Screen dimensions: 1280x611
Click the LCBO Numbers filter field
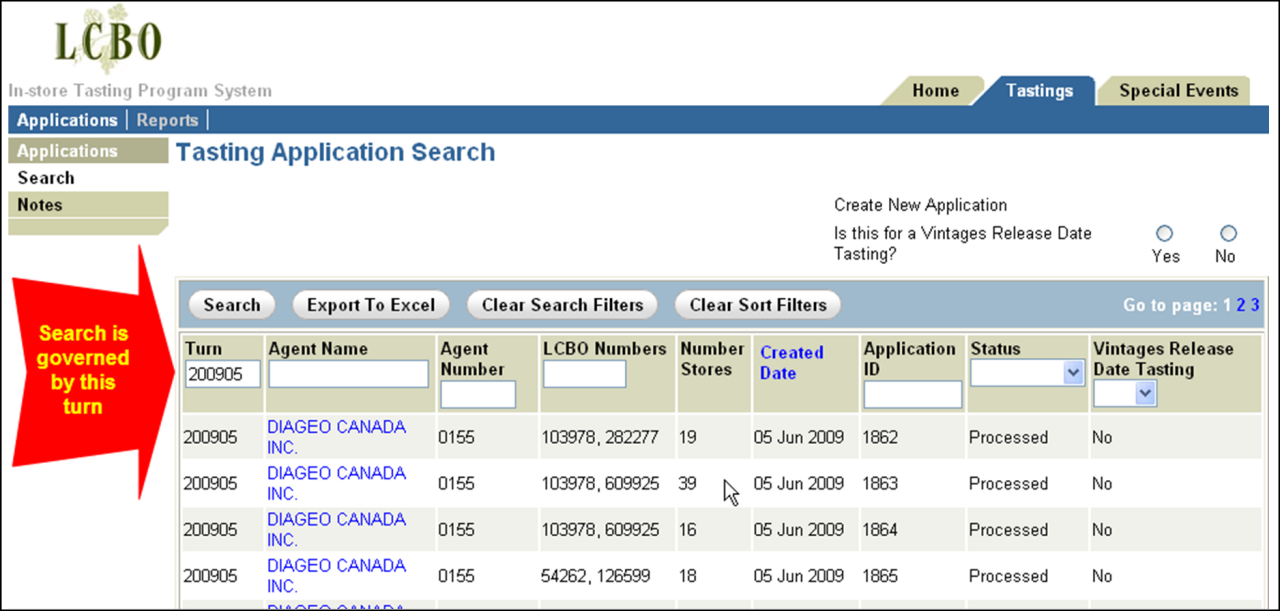pos(585,374)
